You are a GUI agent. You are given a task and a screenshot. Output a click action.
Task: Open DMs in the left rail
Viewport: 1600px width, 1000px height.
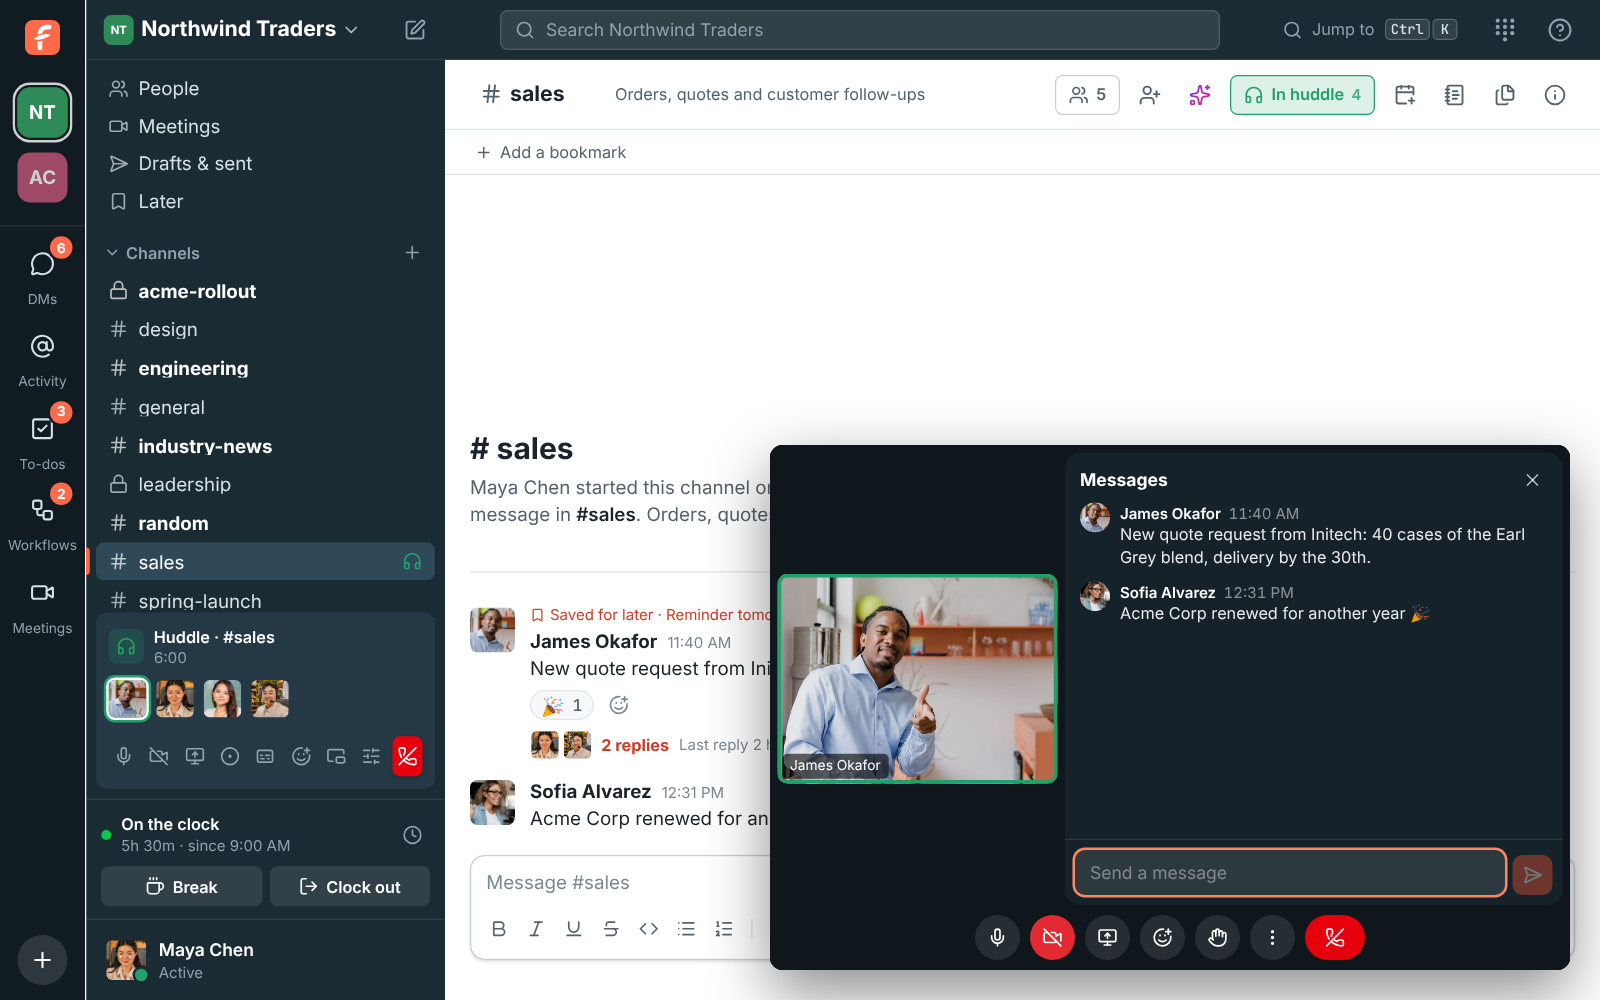(x=42, y=275)
